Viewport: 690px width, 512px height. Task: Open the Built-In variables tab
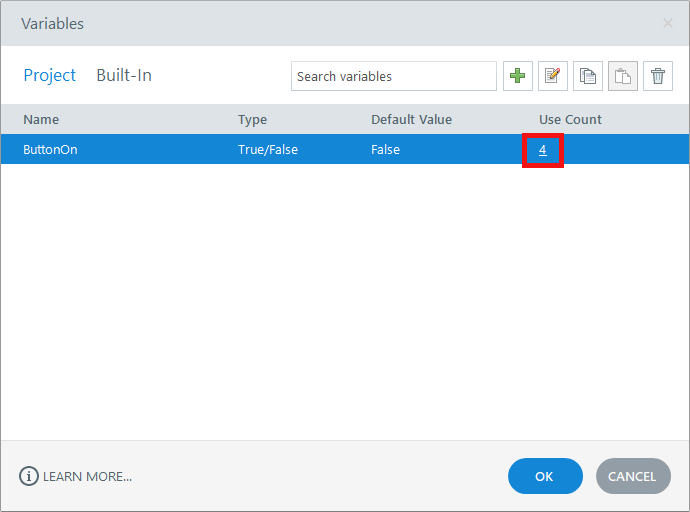124,75
